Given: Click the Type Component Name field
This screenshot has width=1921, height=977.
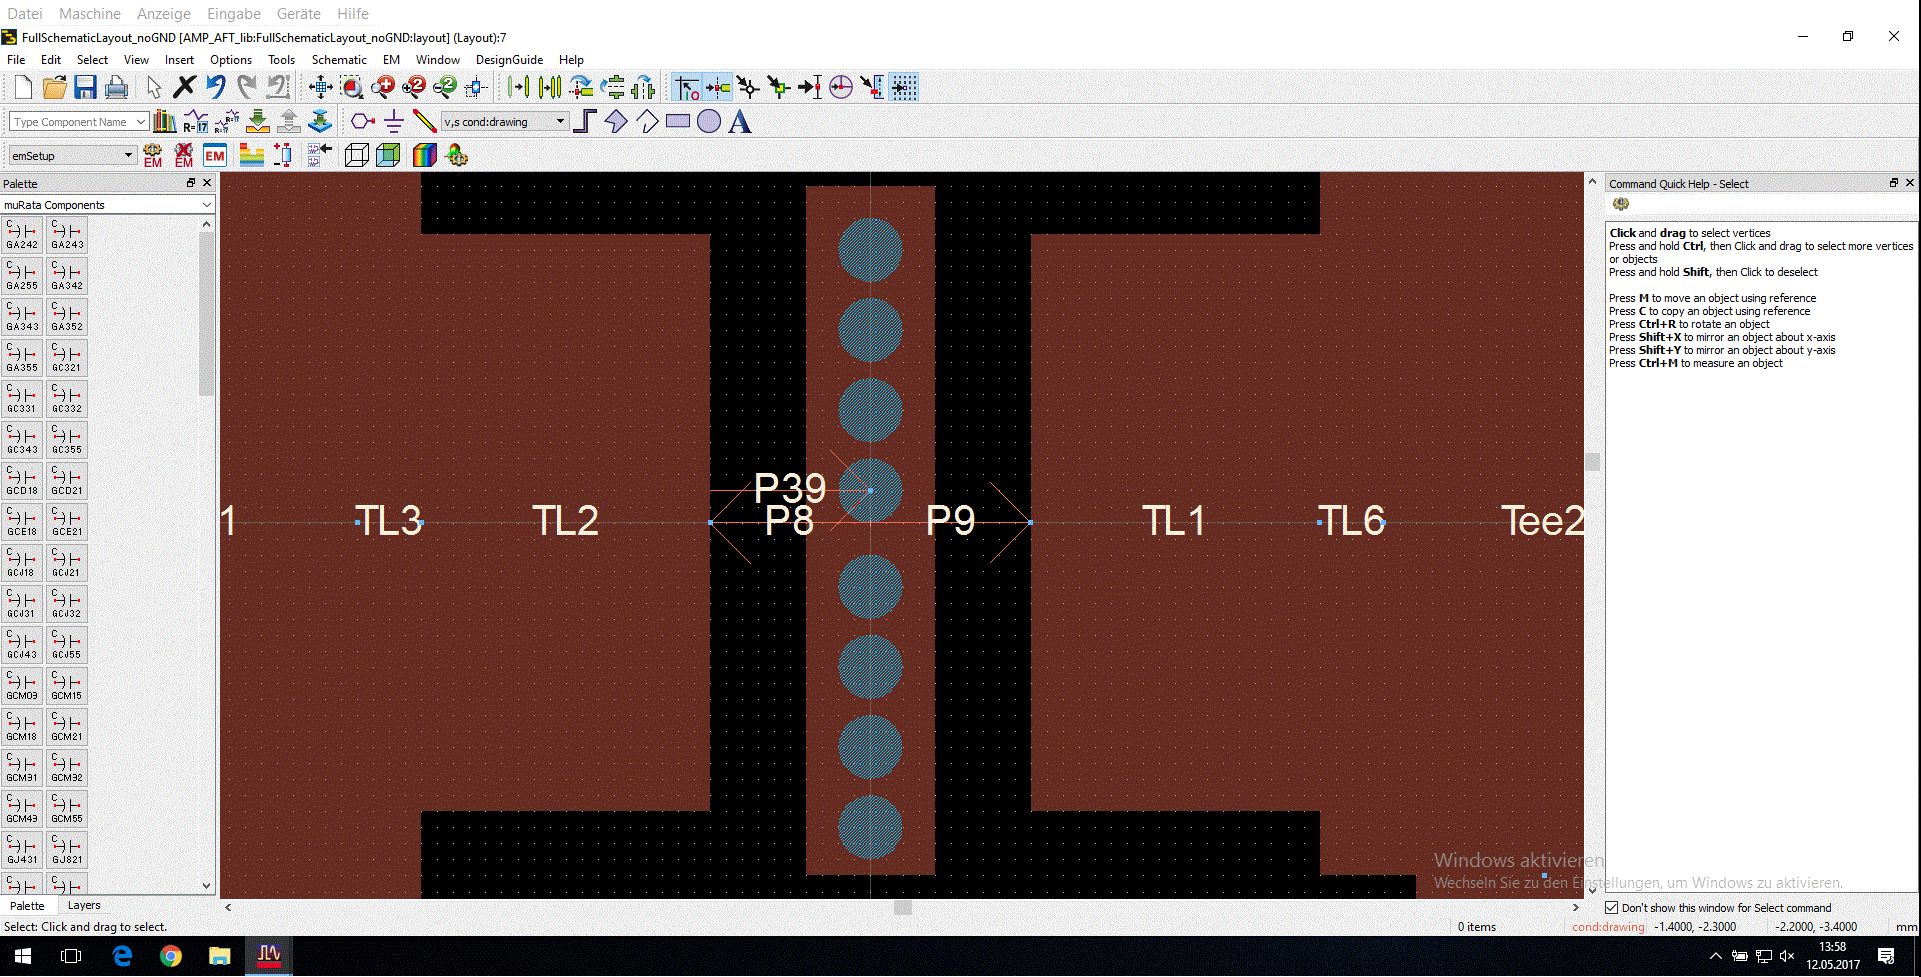Looking at the screenshot, I should tap(79, 122).
